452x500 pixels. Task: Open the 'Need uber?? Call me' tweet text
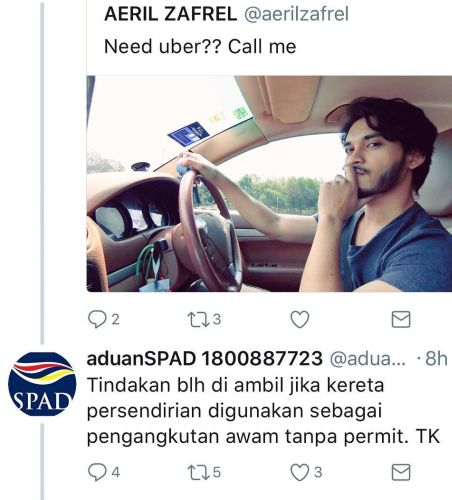[200, 46]
